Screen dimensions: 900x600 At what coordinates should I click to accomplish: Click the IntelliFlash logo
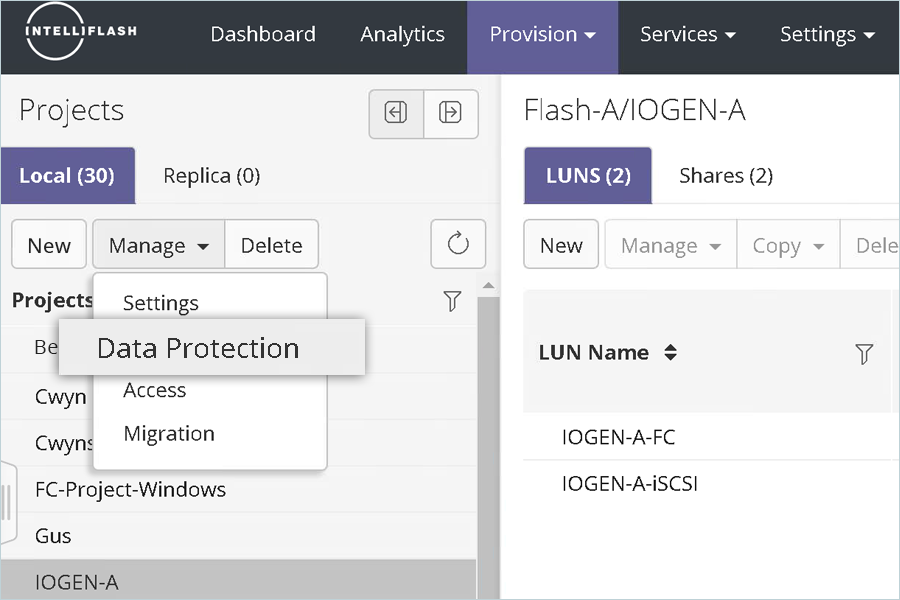pos(80,31)
